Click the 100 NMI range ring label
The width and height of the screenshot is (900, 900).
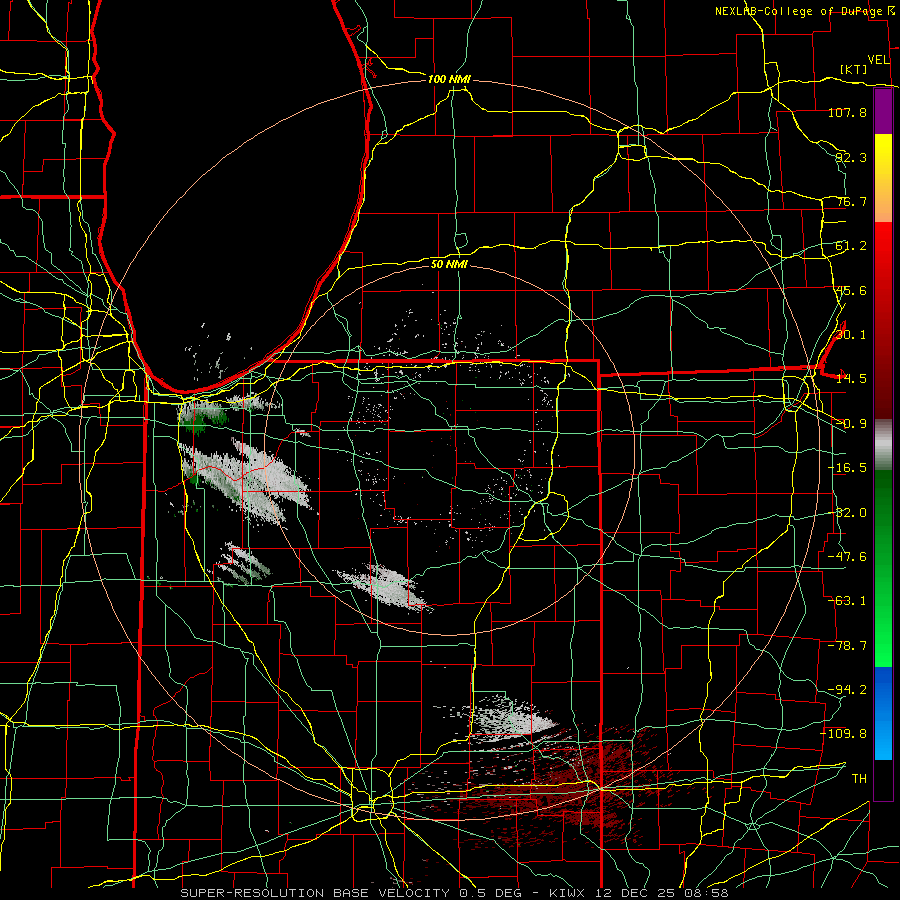tap(449, 79)
